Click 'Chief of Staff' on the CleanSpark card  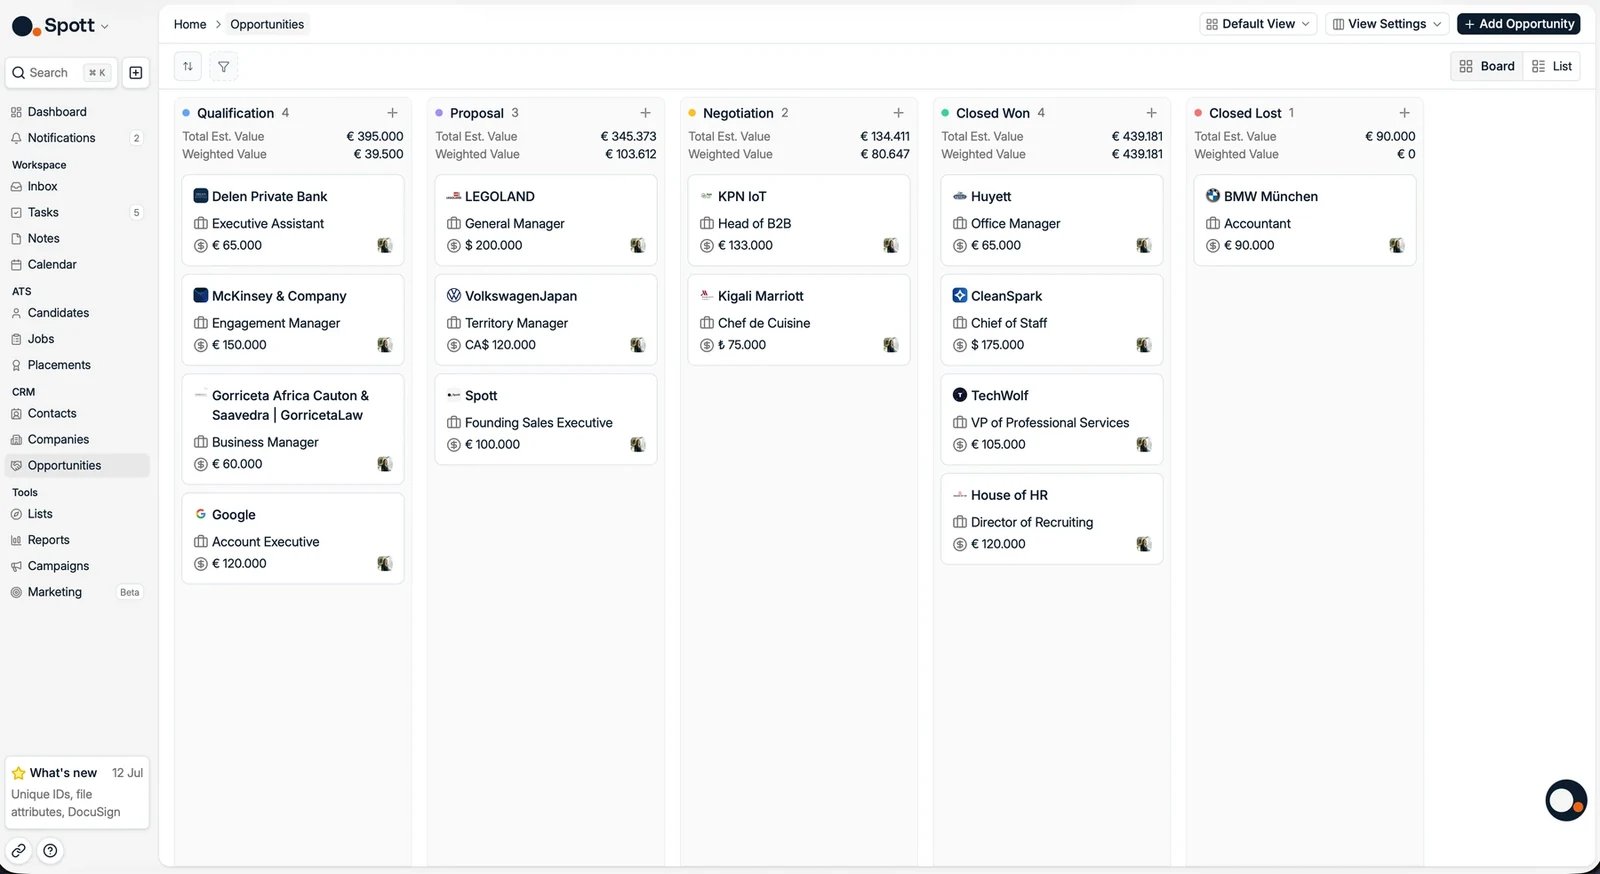point(1009,323)
